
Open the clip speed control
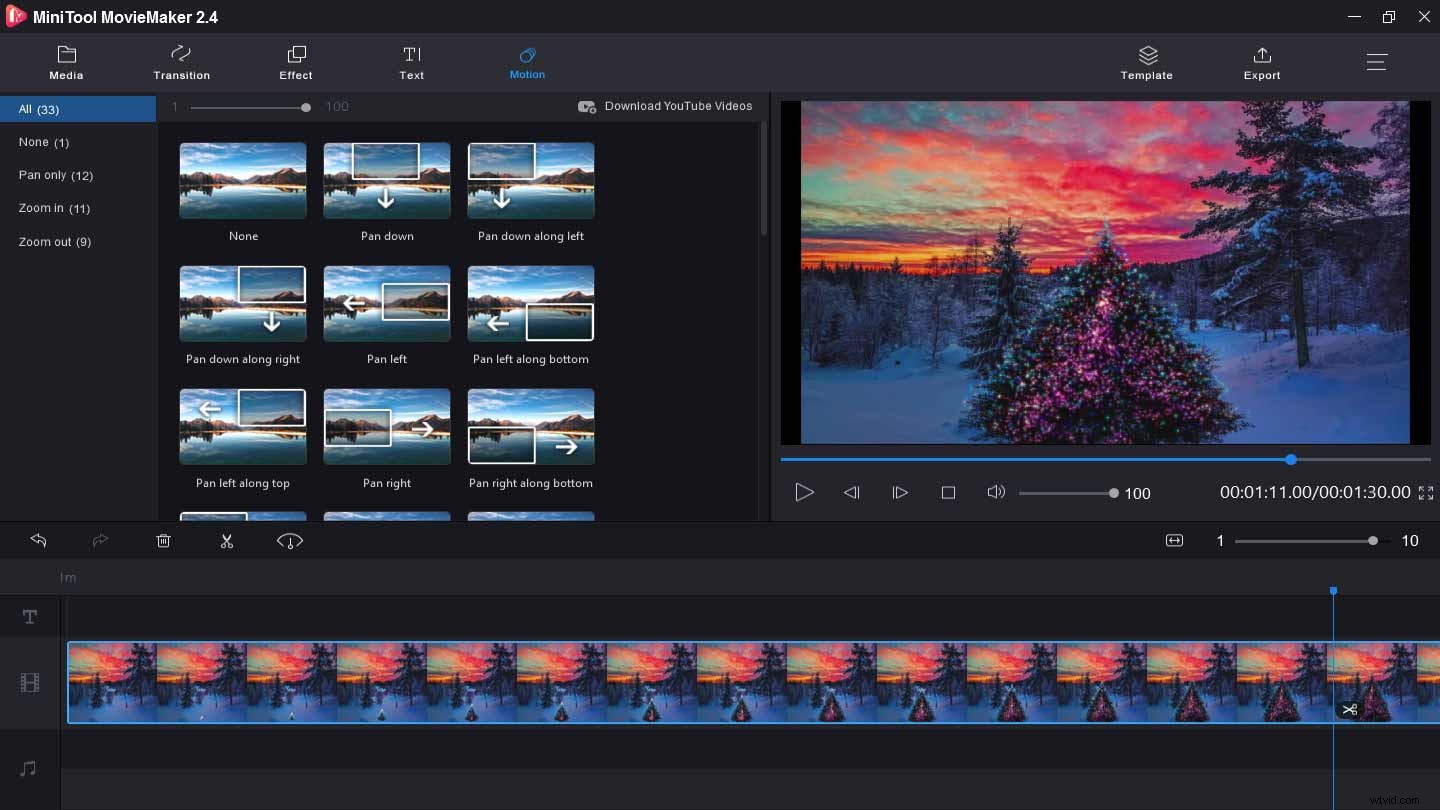tap(289, 540)
